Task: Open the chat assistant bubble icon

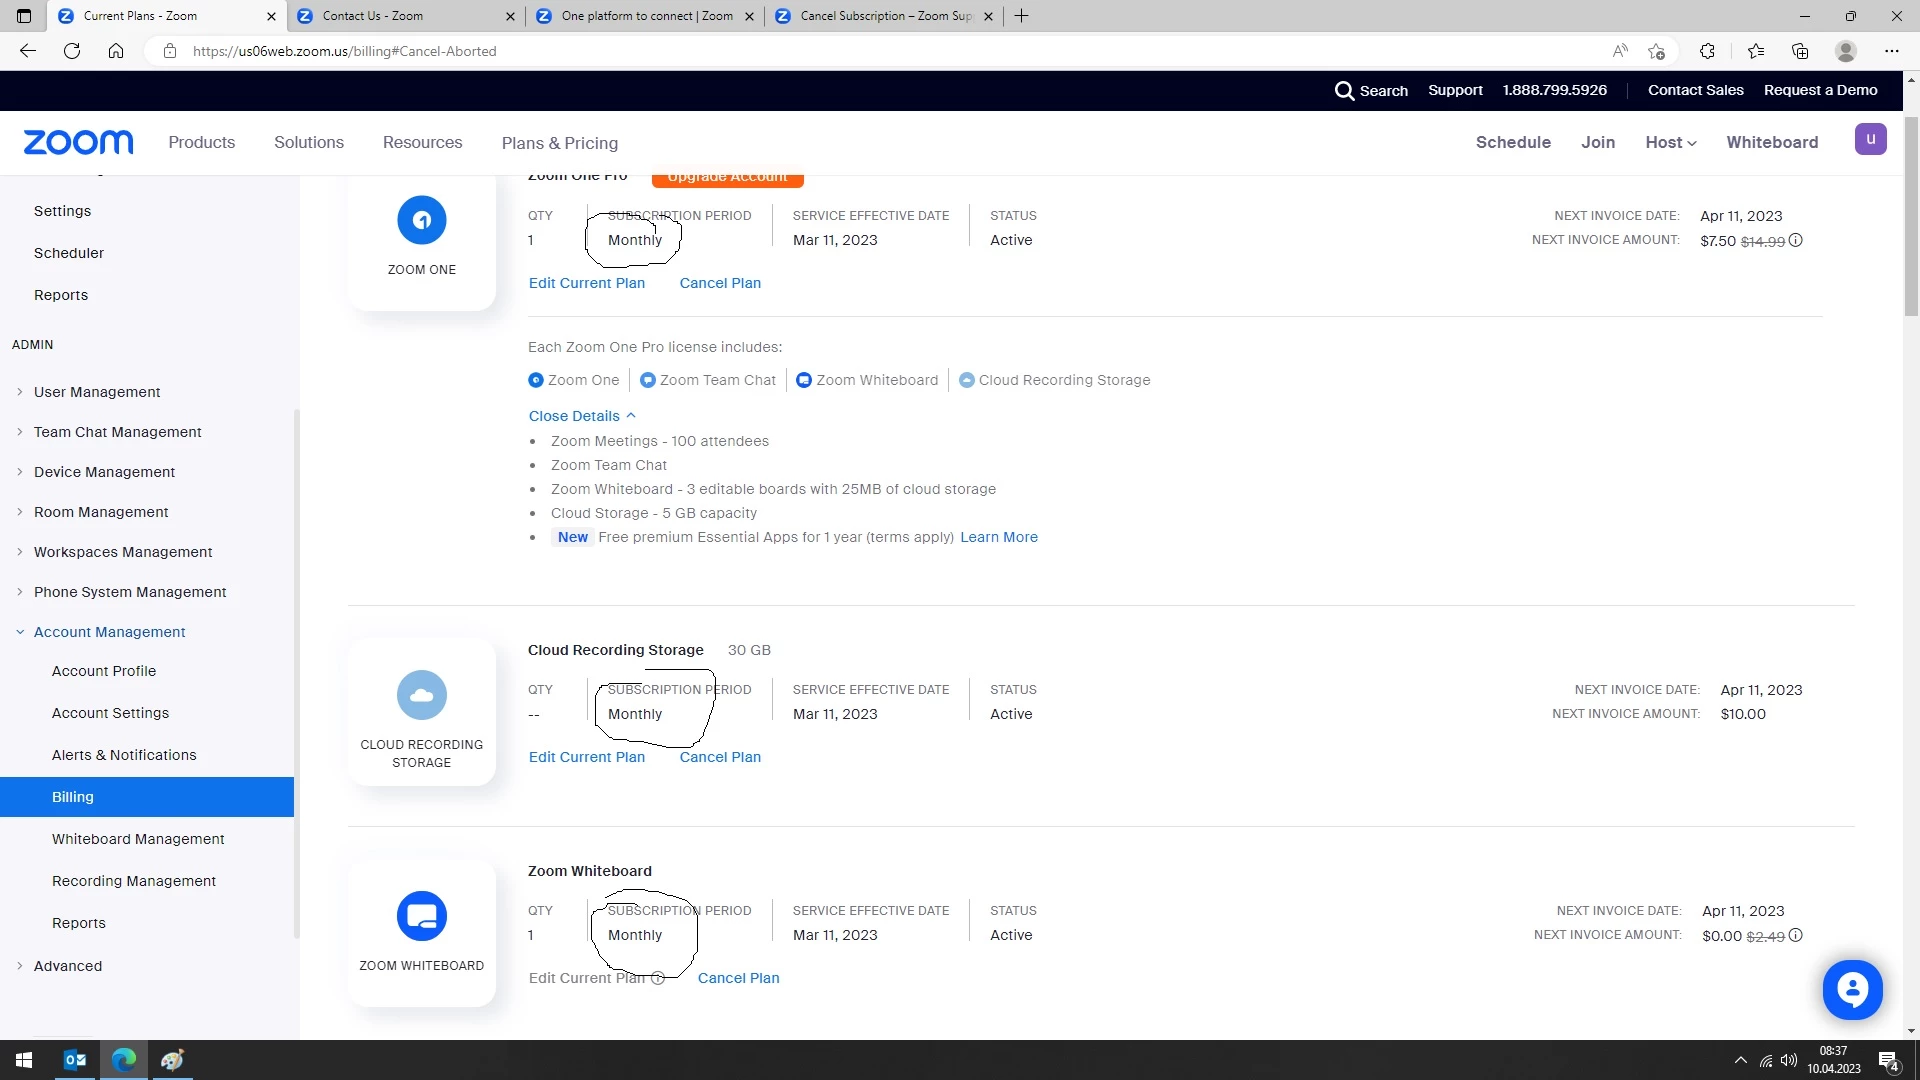Action: [x=1852, y=990]
